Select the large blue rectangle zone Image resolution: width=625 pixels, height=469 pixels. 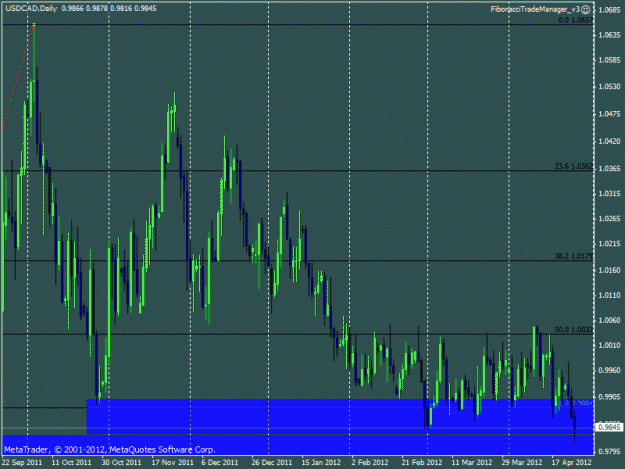pyautogui.click(x=340, y=416)
